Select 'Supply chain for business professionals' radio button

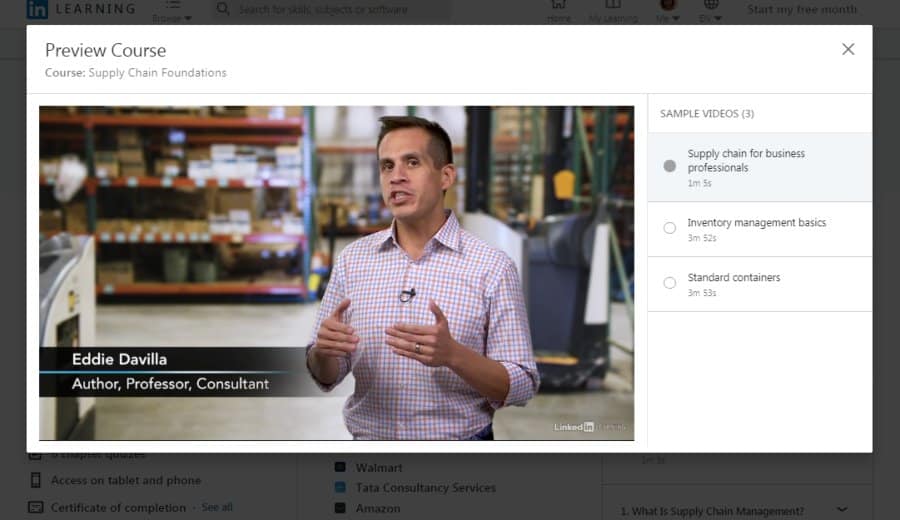pyautogui.click(x=669, y=166)
